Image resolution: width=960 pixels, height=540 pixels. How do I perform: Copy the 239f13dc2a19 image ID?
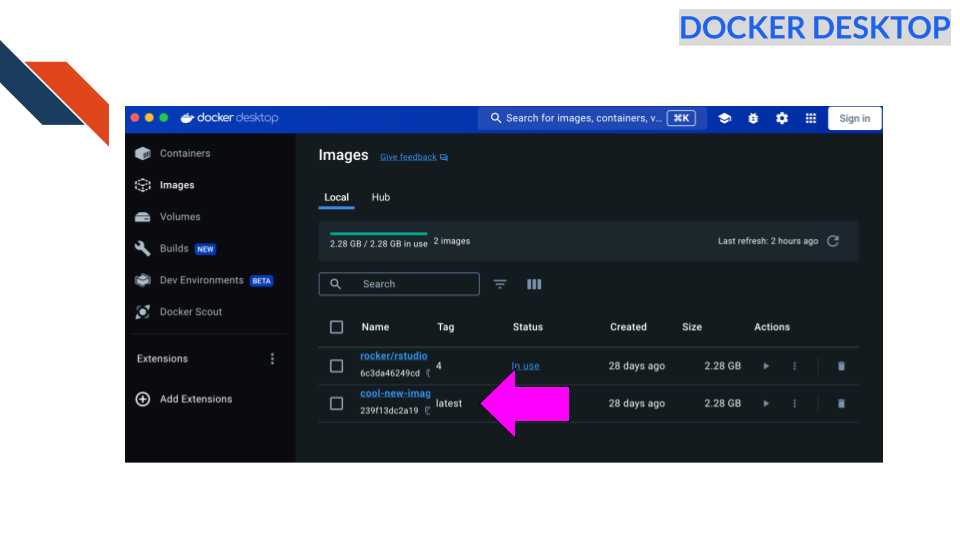427,411
